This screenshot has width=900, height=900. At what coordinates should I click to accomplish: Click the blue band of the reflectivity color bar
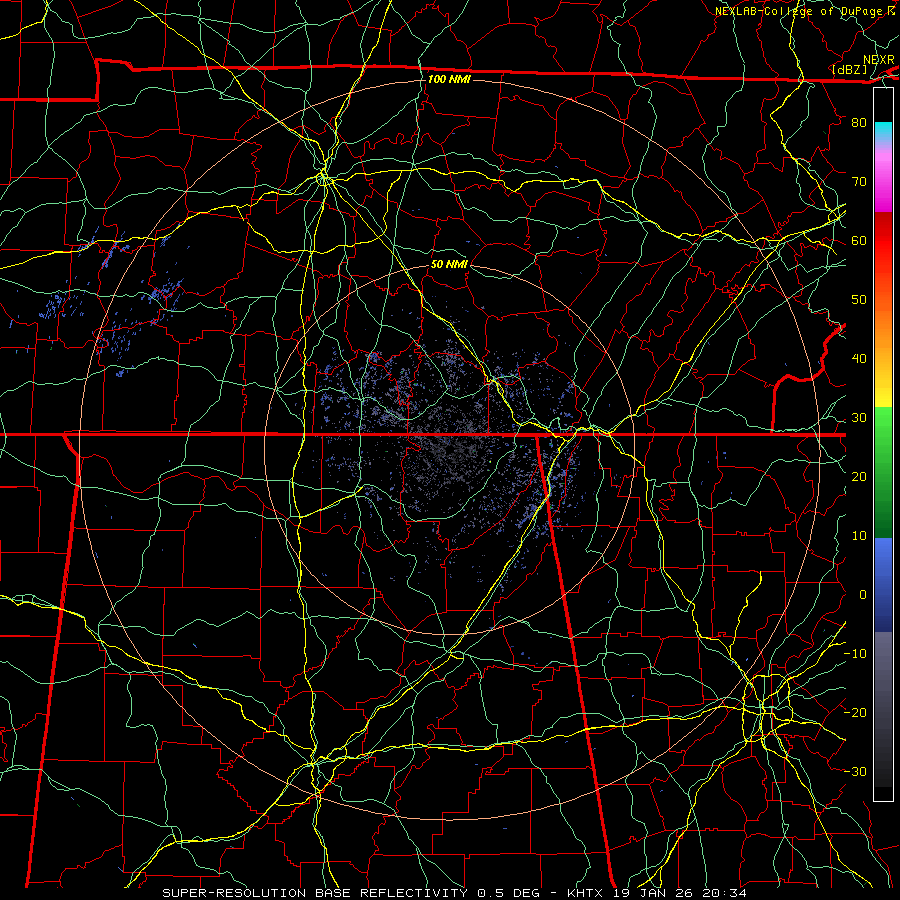coord(883,585)
